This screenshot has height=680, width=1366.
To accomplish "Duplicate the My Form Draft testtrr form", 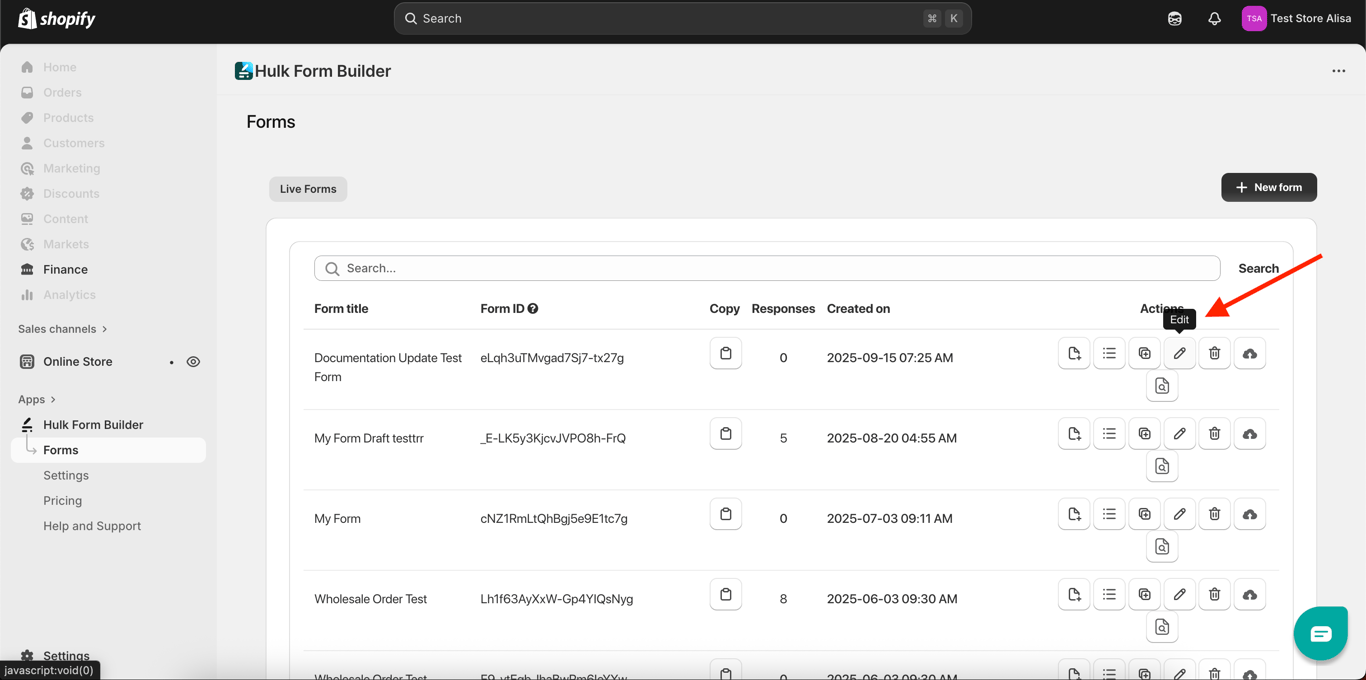I will click(x=1144, y=434).
